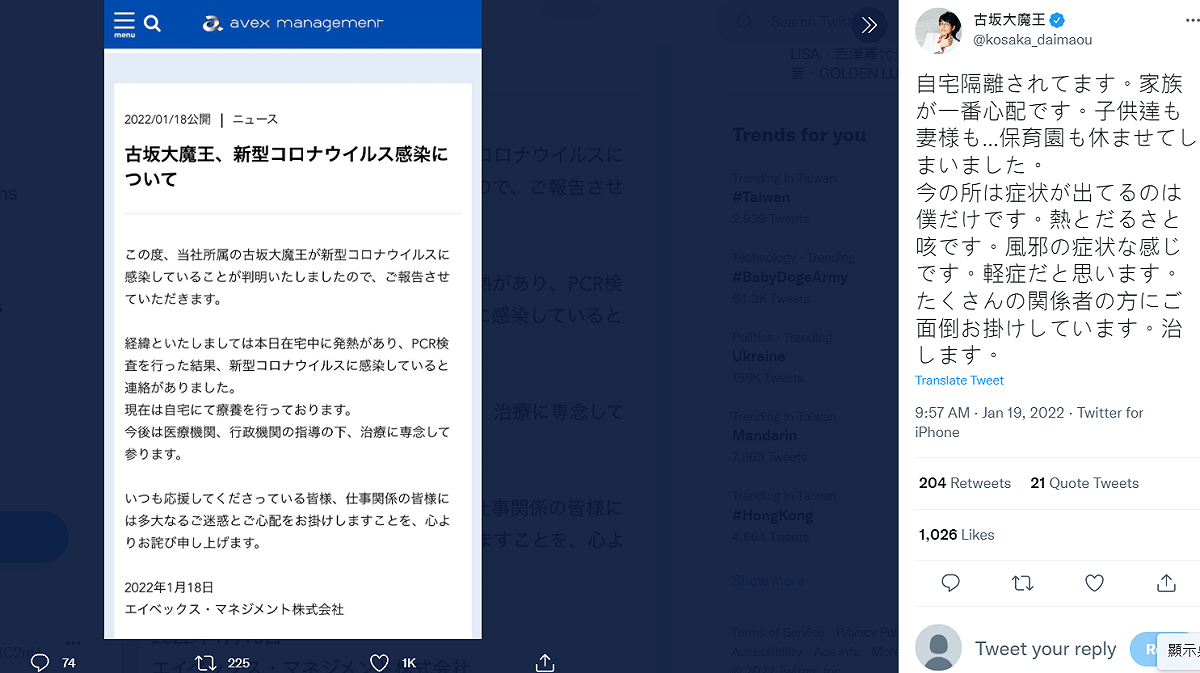Click the avex management logo
This screenshot has height=673, width=1200.
tap(293, 23)
